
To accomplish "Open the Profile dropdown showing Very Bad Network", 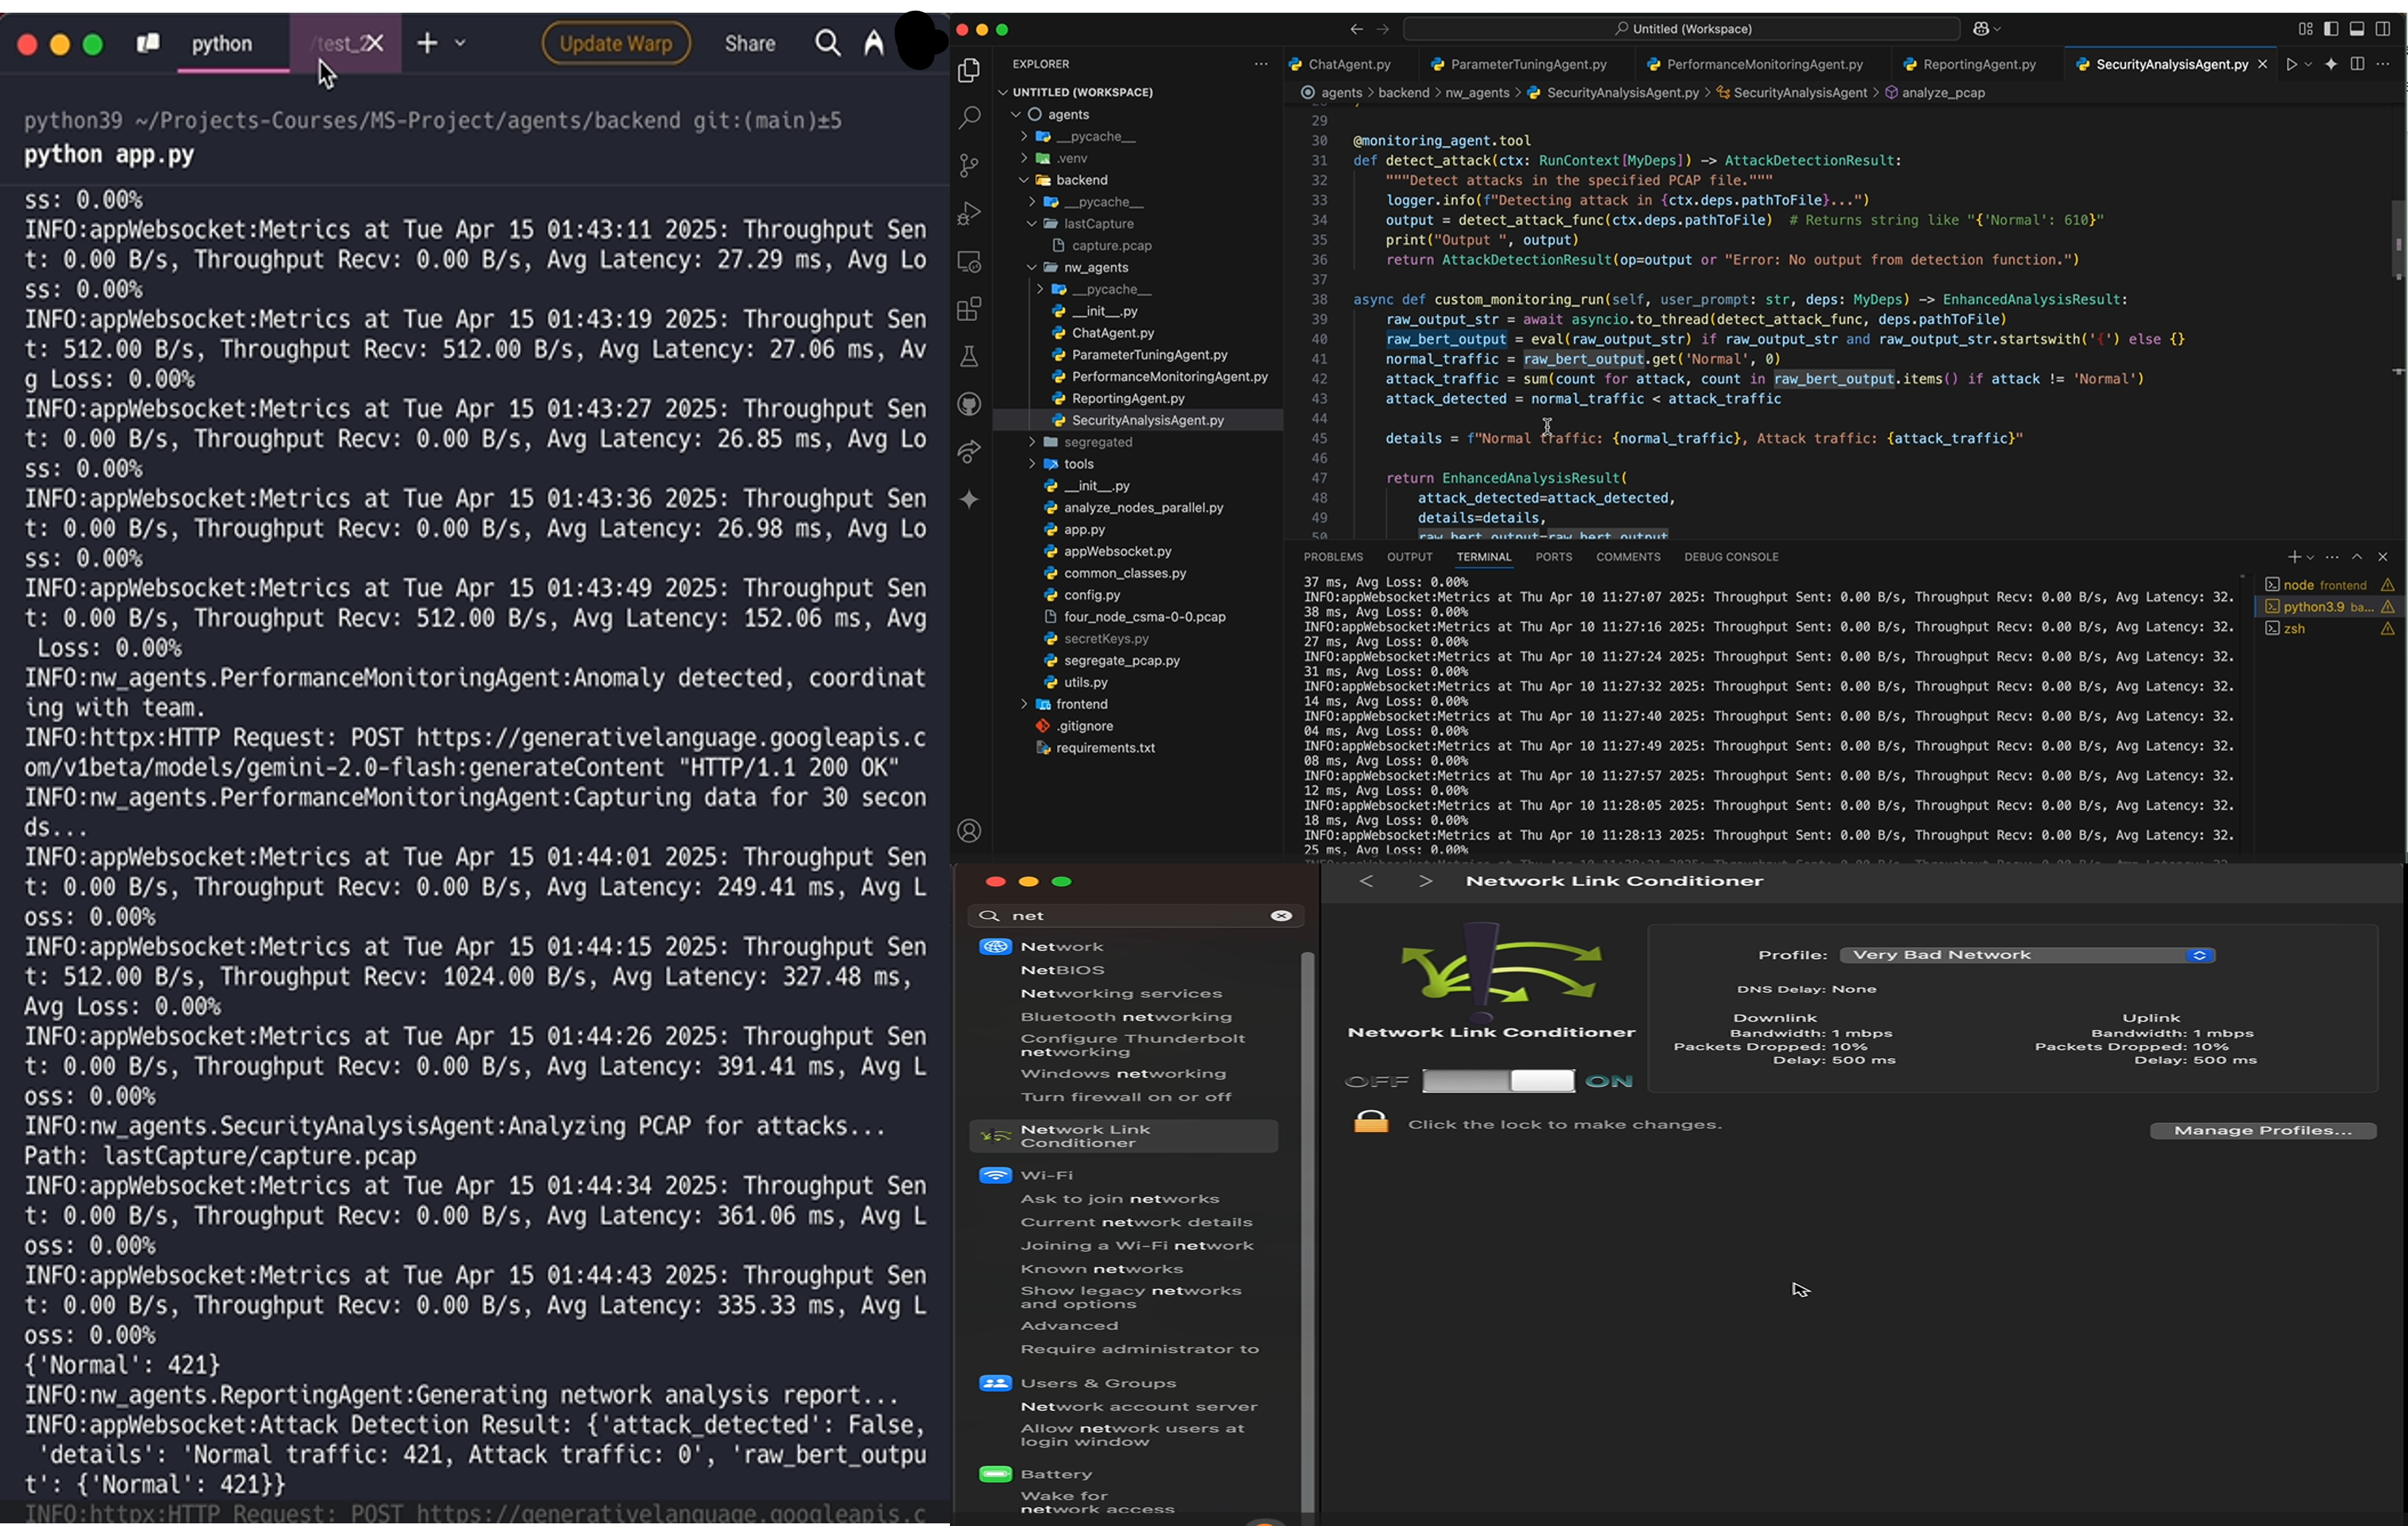I will point(2026,955).
